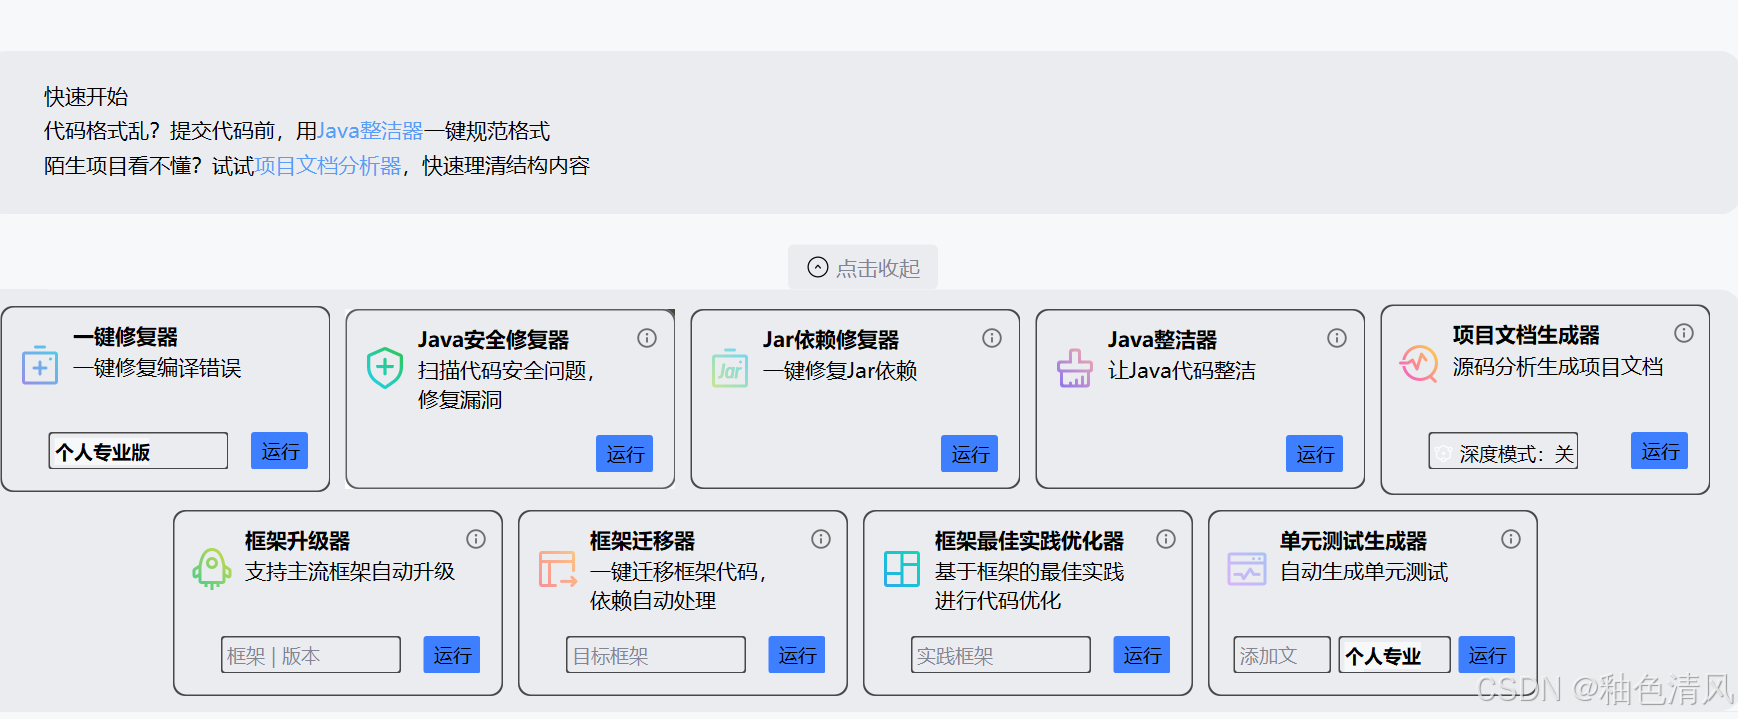Run the 单元测试生成器 tool
The height and width of the screenshot is (719, 1738).
click(x=1486, y=655)
